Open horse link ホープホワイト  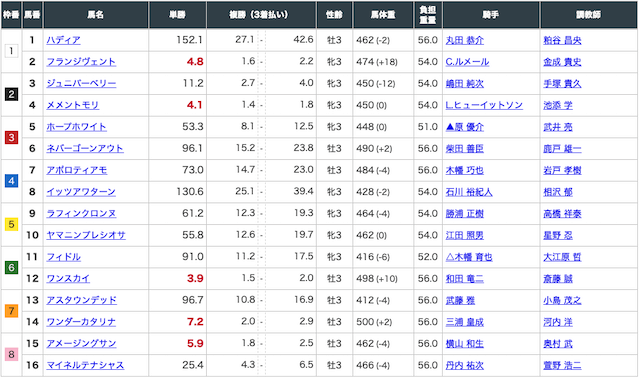[76, 127]
